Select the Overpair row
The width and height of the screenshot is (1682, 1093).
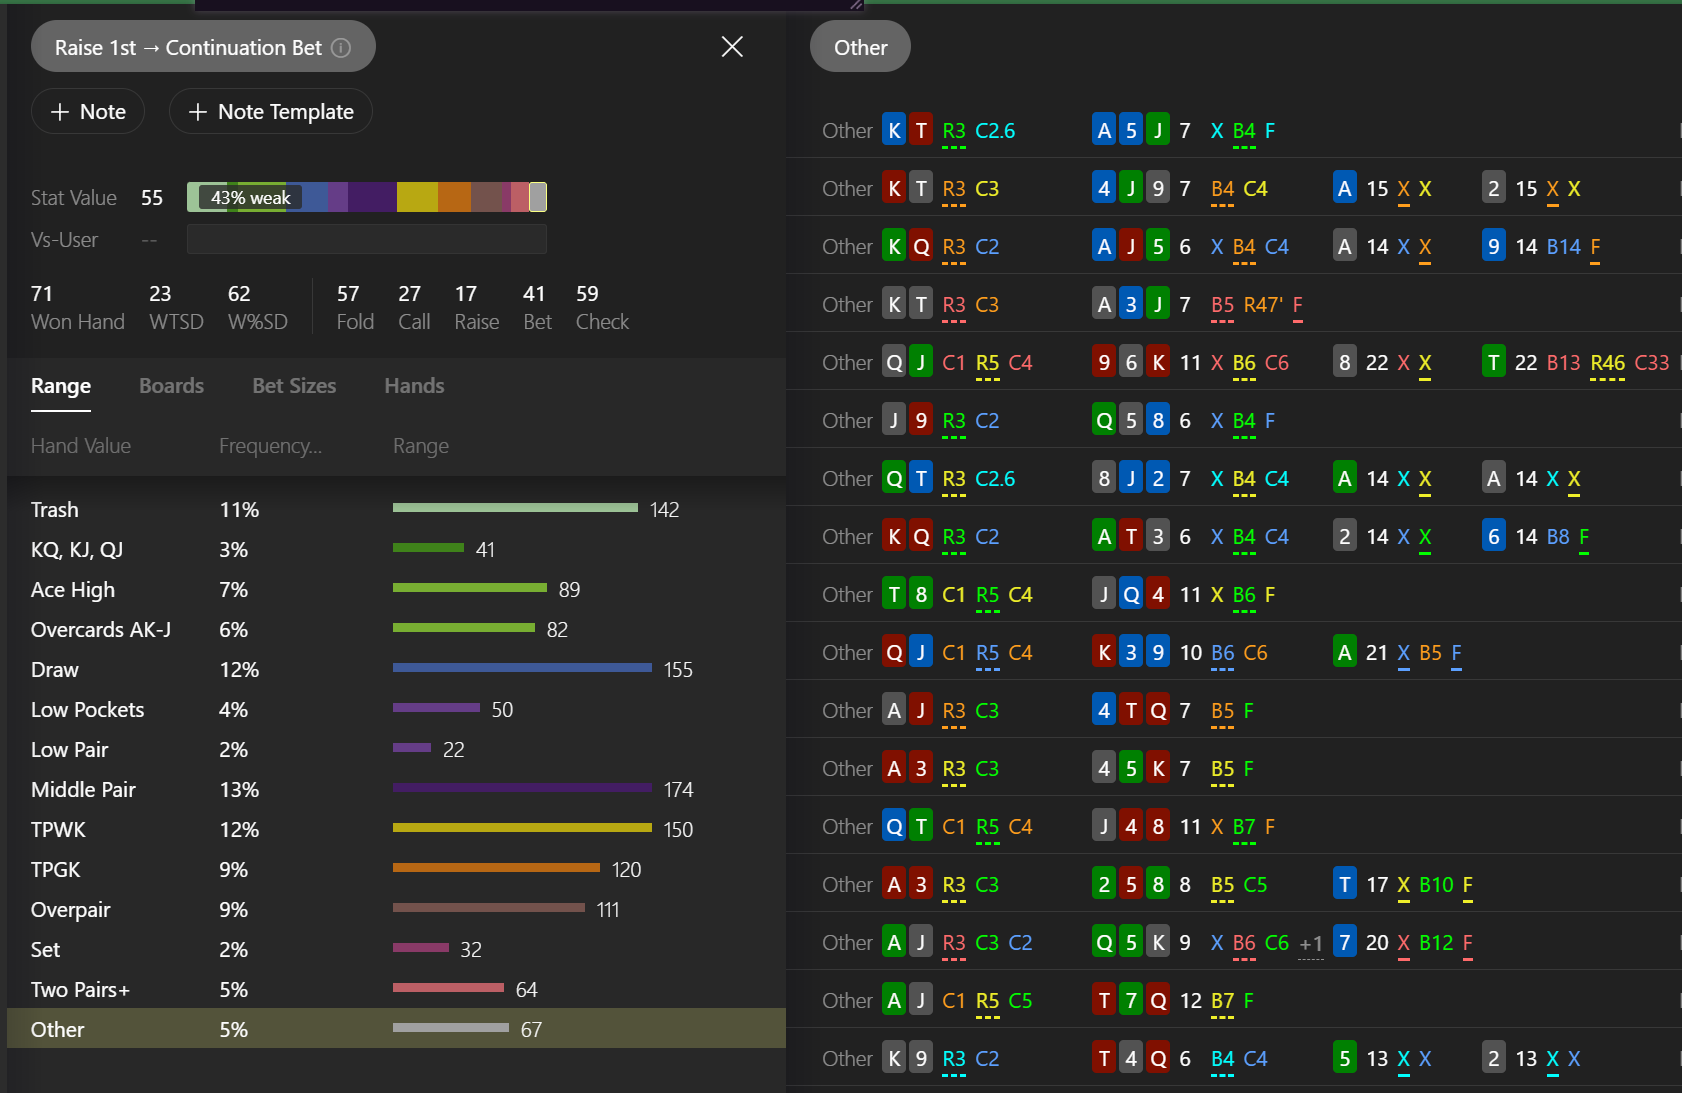tap(396, 910)
